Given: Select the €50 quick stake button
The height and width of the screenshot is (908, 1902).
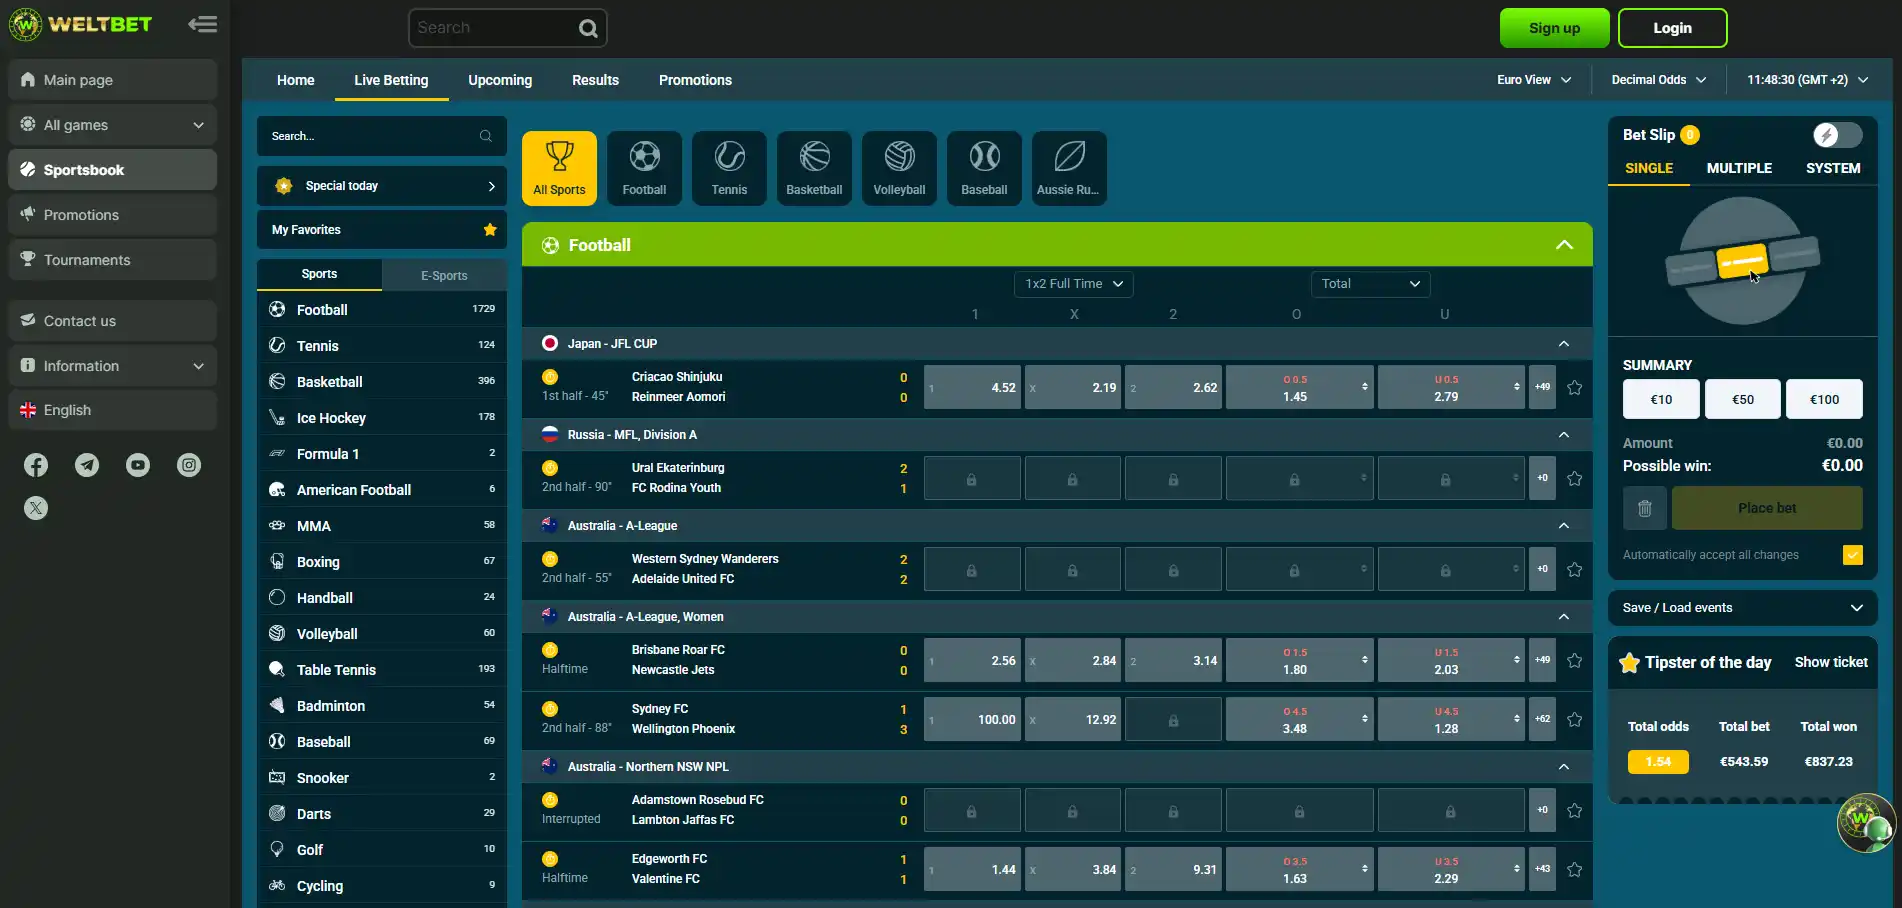Looking at the screenshot, I should click(1743, 399).
